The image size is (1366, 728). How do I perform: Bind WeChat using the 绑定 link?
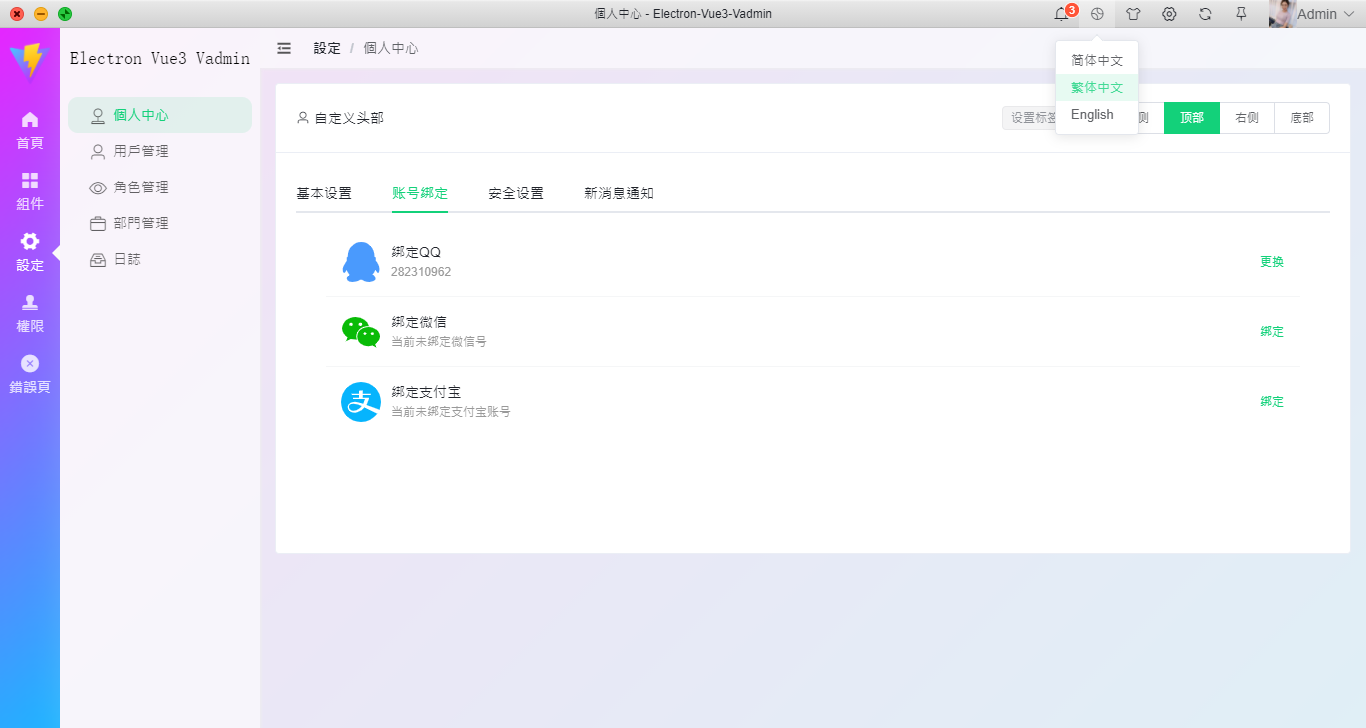(x=1271, y=331)
